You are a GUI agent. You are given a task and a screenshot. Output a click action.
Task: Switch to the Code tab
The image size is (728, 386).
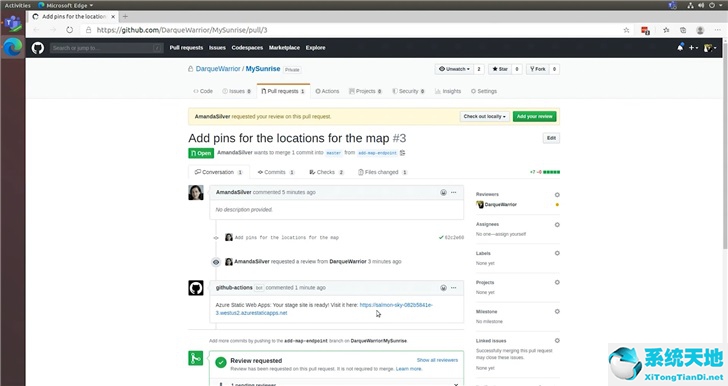point(203,91)
